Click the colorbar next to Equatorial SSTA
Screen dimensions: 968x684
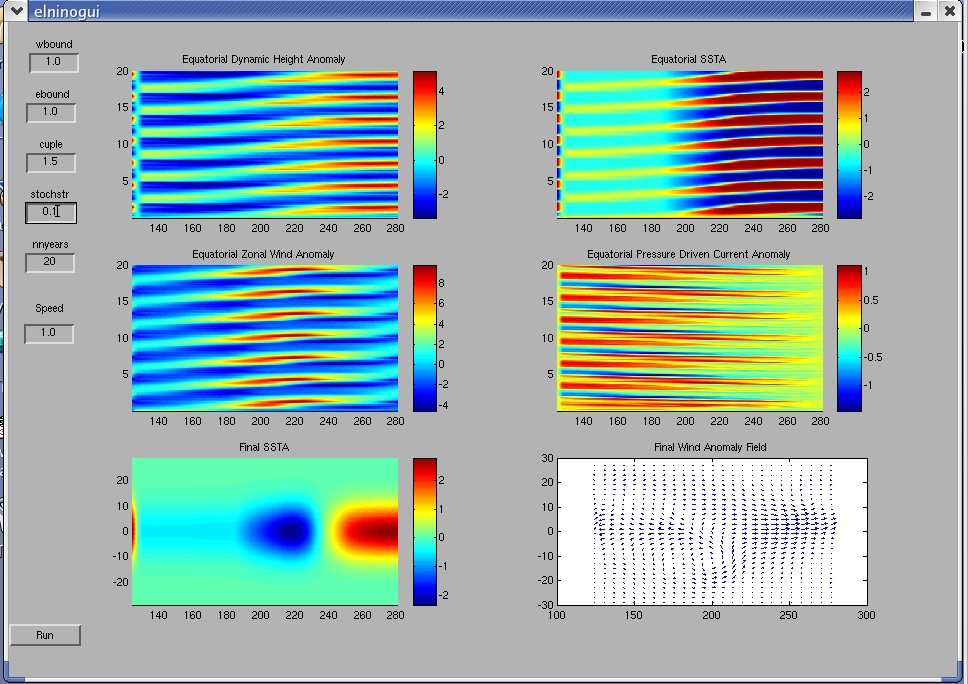coord(849,144)
